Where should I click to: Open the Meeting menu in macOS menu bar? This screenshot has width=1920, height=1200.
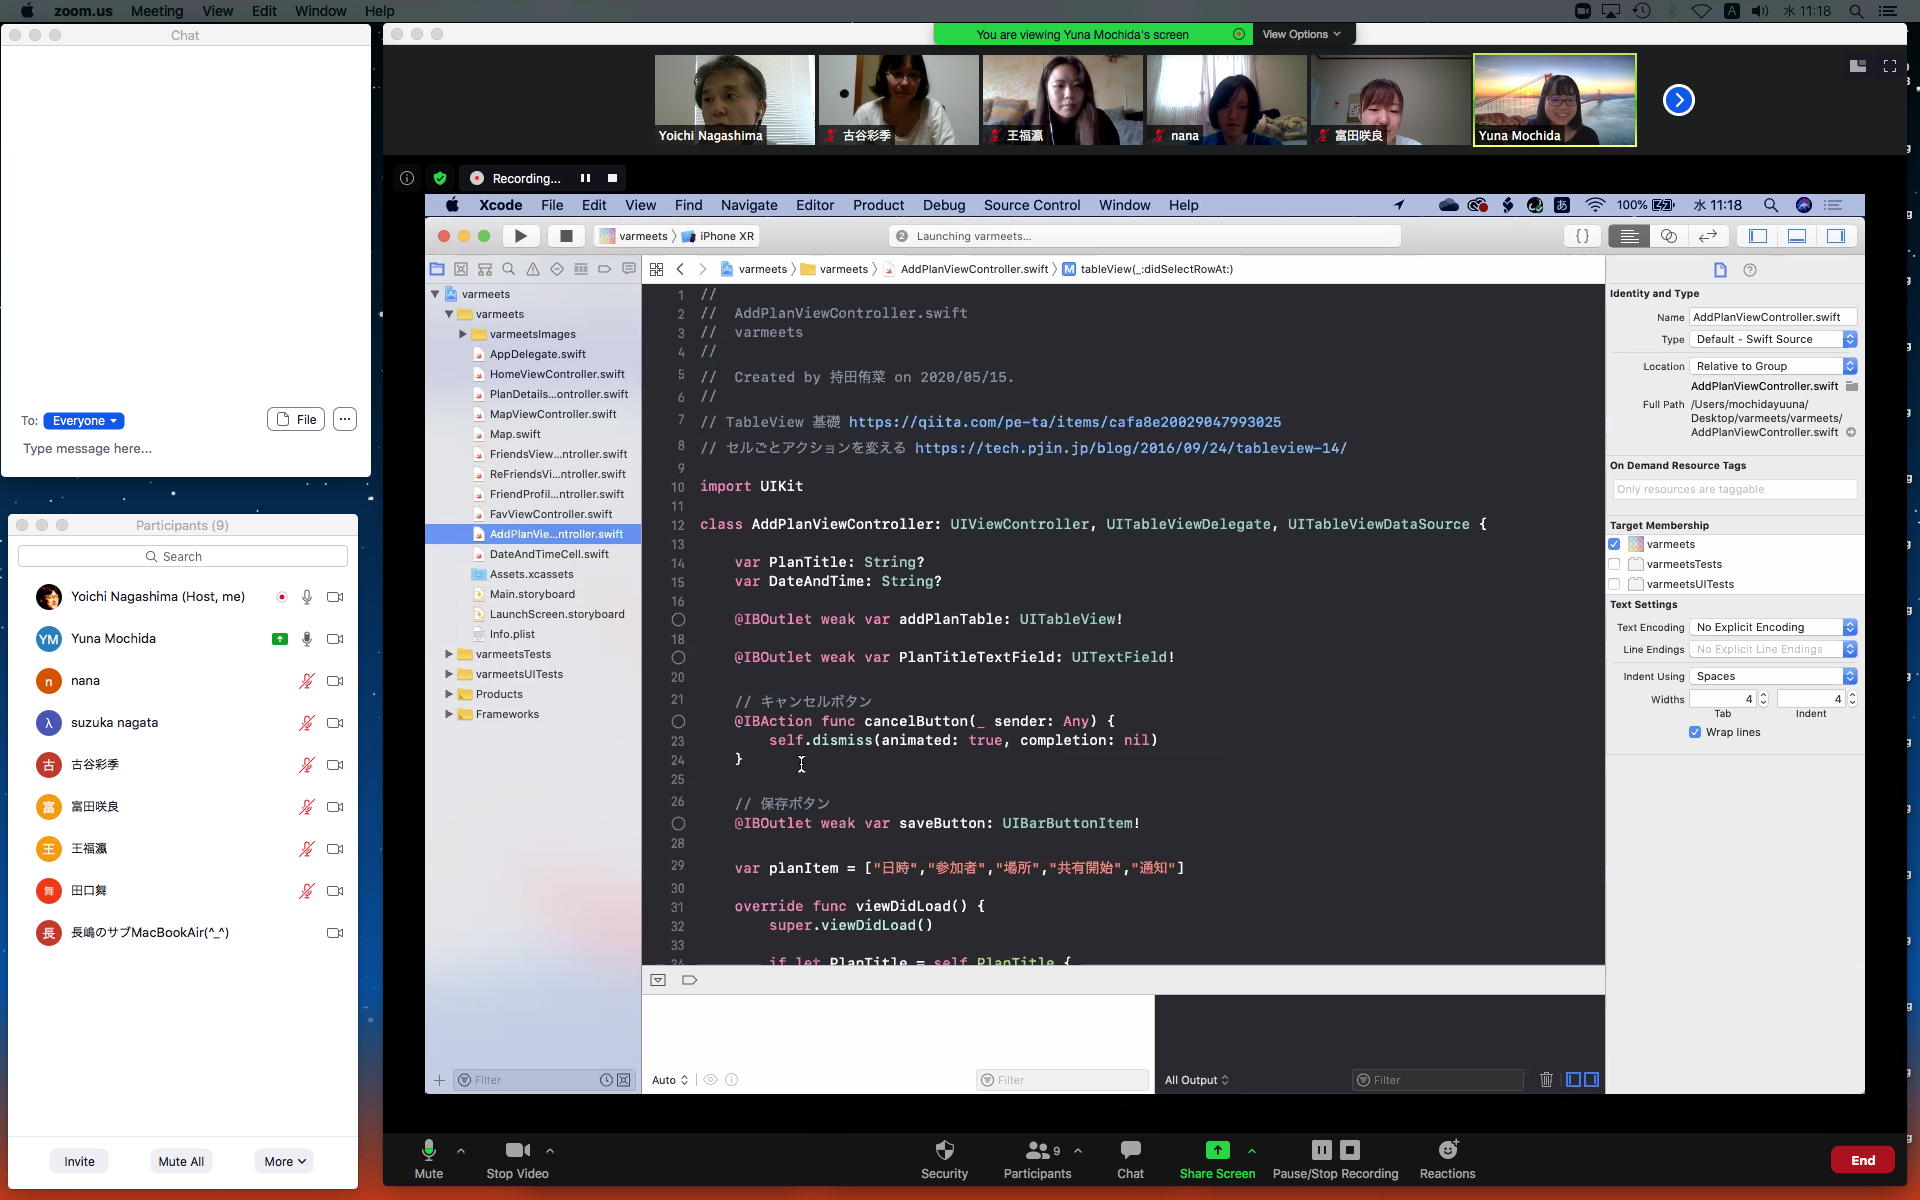pyautogui.click(x=157, y=11)
